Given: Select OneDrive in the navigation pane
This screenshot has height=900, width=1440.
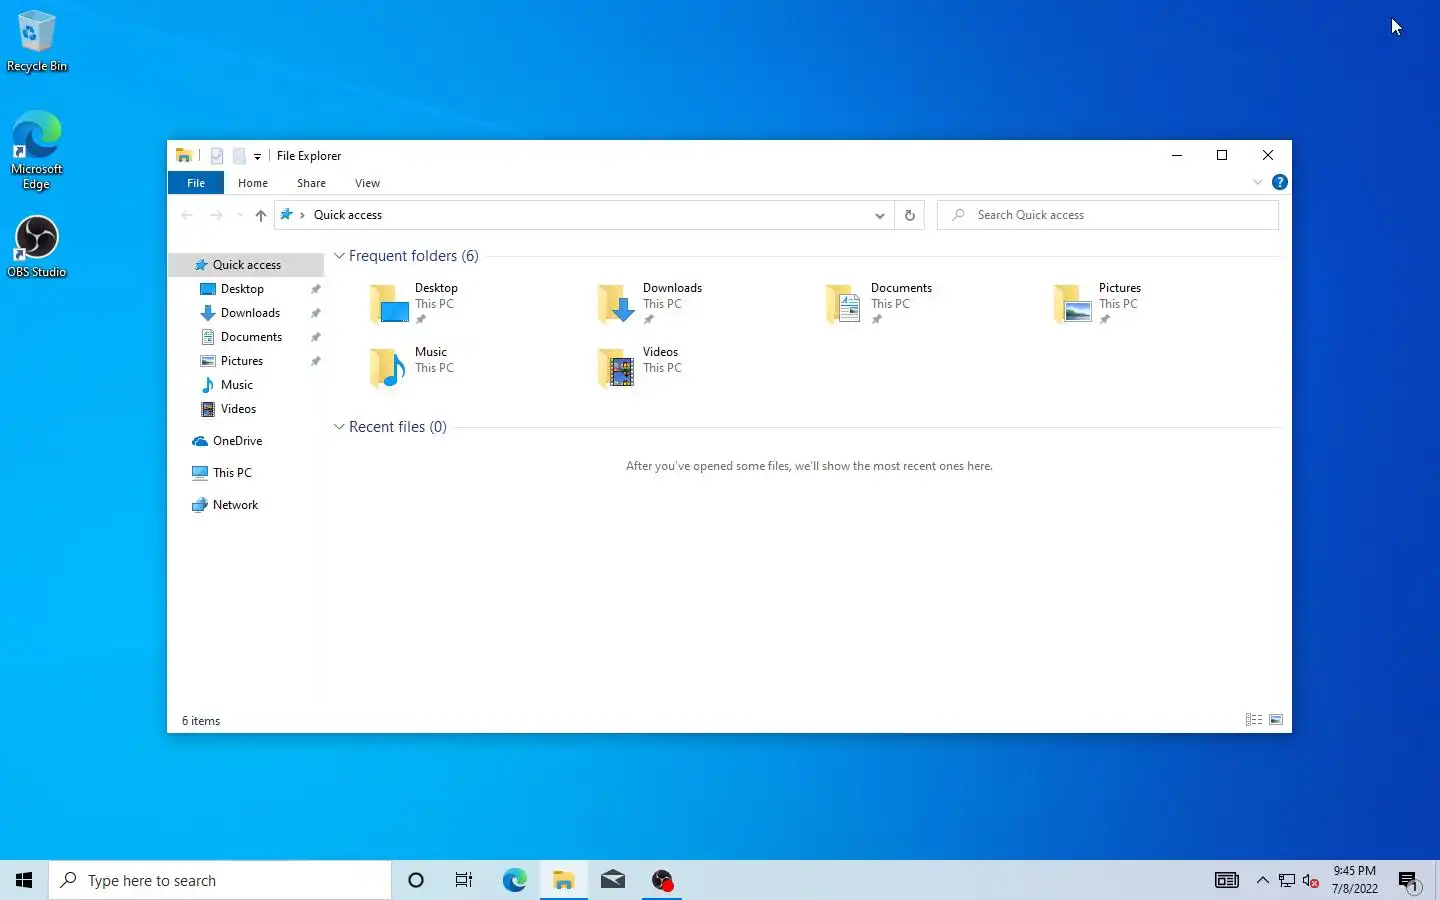Looking at the screenshot, I should 237,441.
